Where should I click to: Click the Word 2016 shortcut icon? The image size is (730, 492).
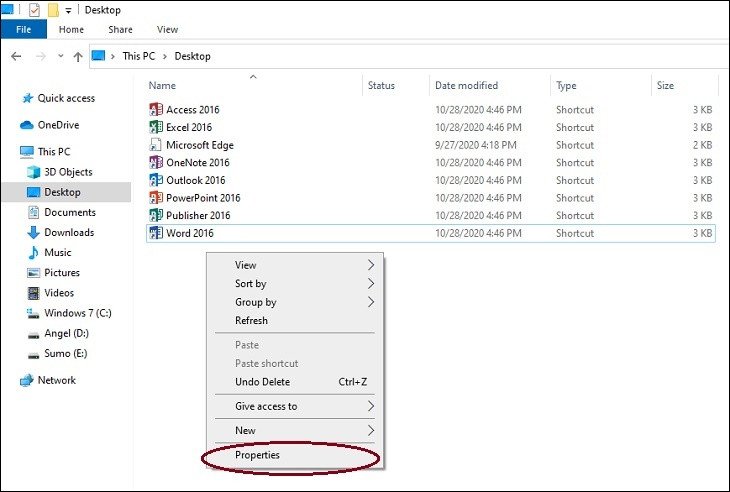point(155,233)
